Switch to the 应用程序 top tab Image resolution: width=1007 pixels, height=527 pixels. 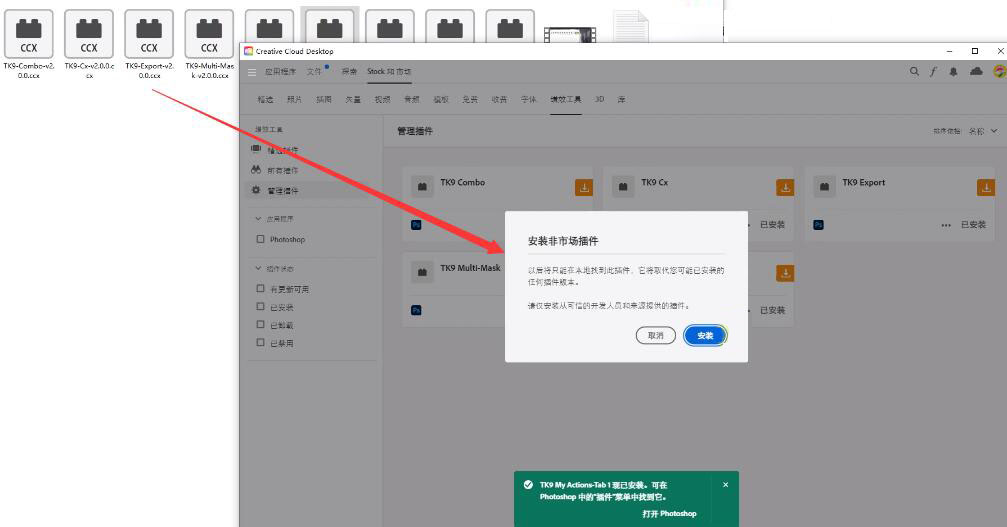281,72
